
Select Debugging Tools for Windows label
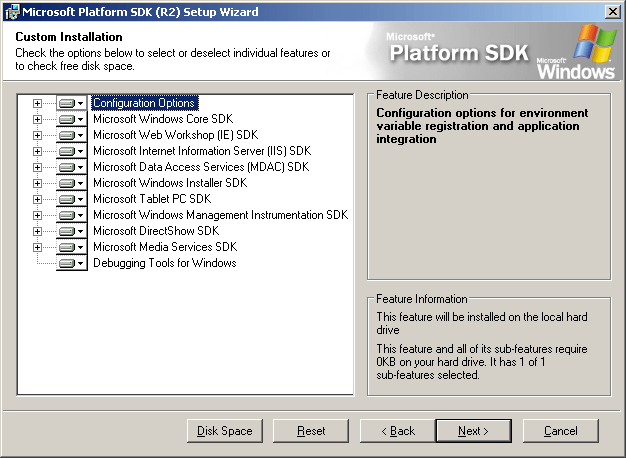point(164,263)
